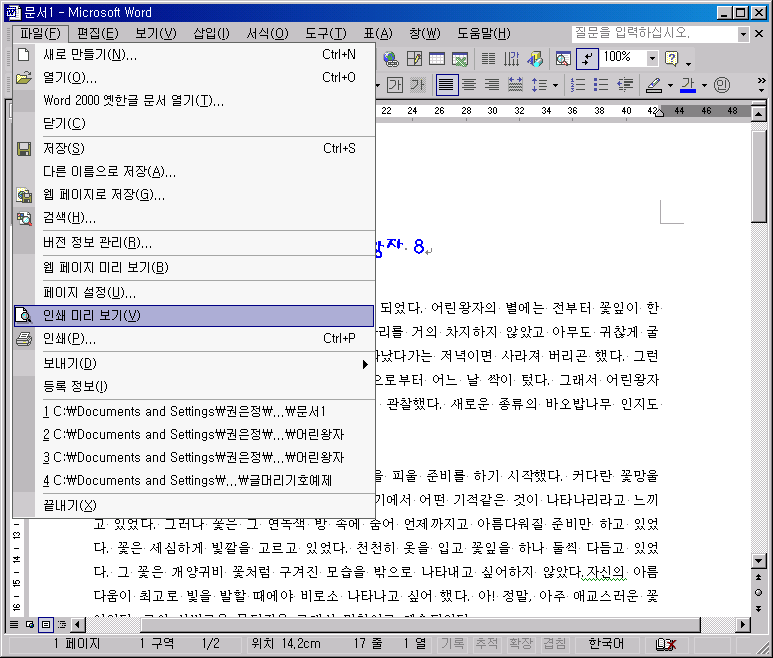Click the Text Direction icon
The image size is (773, 658).
[x=512, y=59]
